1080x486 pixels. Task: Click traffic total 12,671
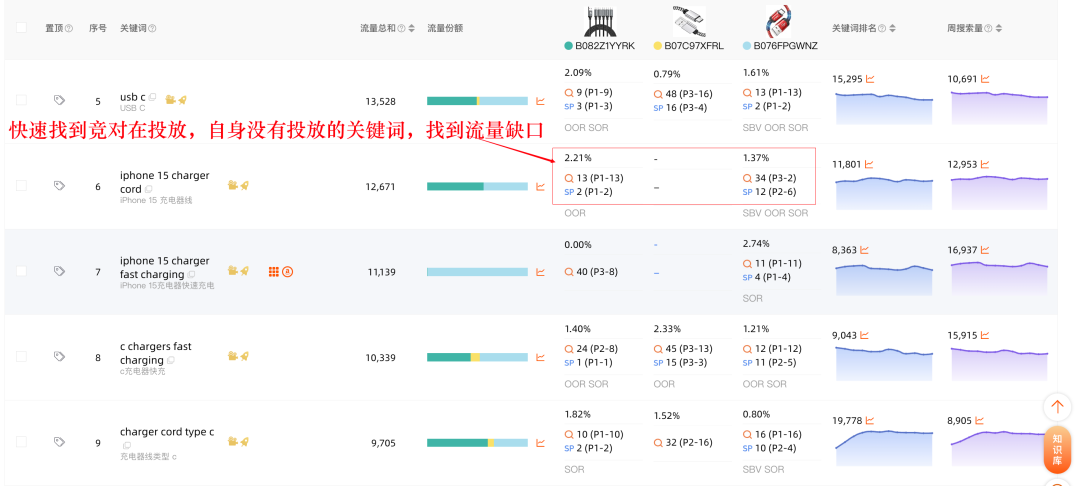point(380,187)
